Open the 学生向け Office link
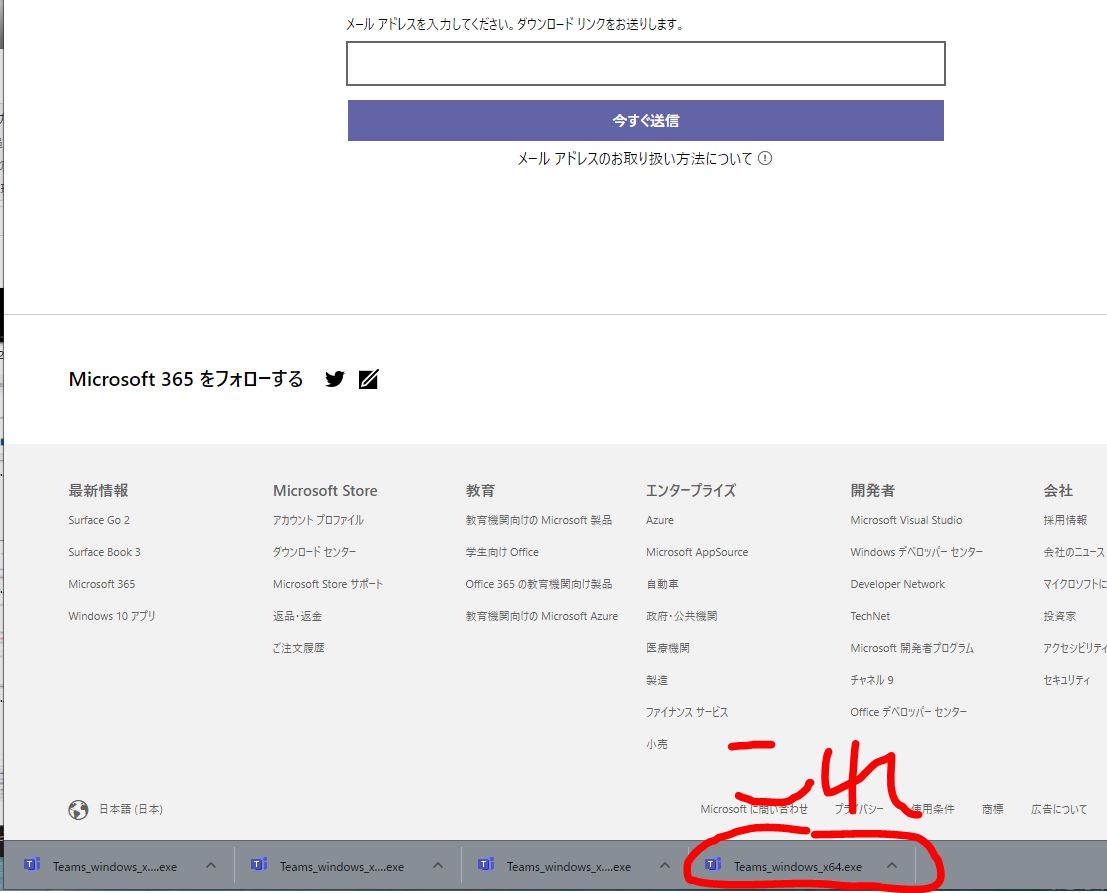Image resolution: width=1107 pixels, height=893 pixels. click(x=502, y=552)
